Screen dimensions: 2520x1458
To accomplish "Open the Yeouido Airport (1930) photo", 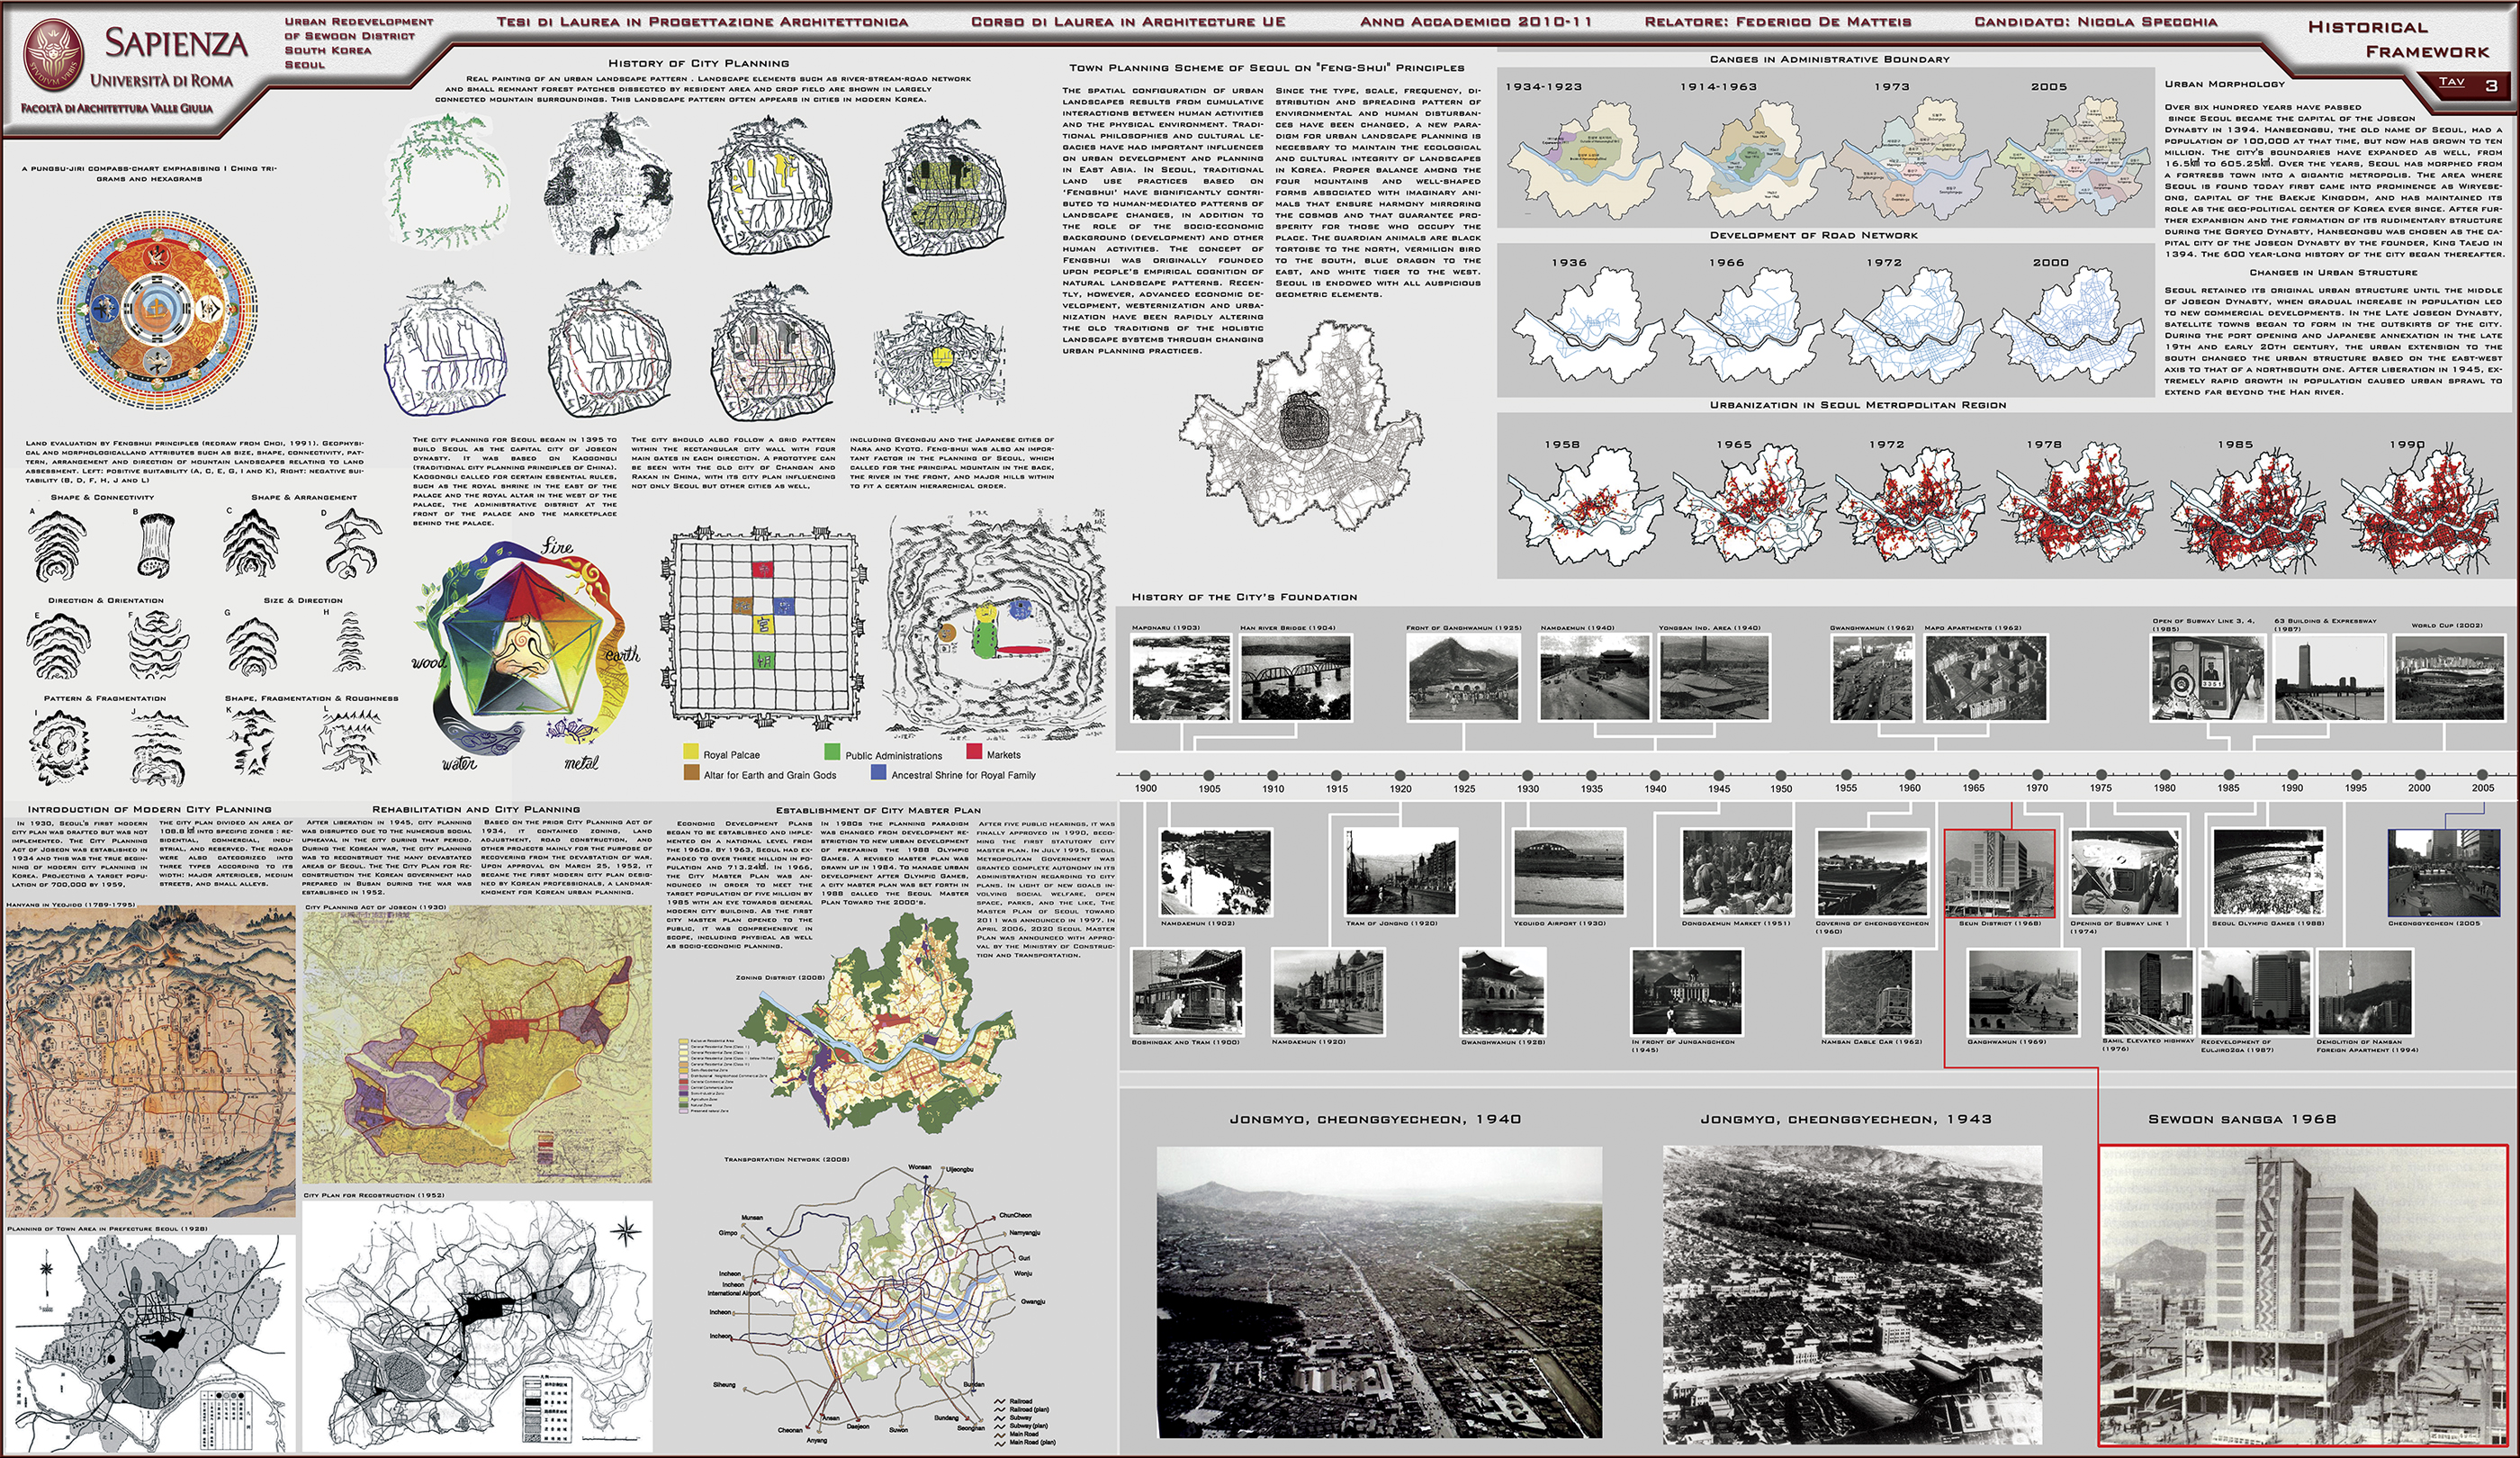I will pyautogui.click(x=1568, y=871).
